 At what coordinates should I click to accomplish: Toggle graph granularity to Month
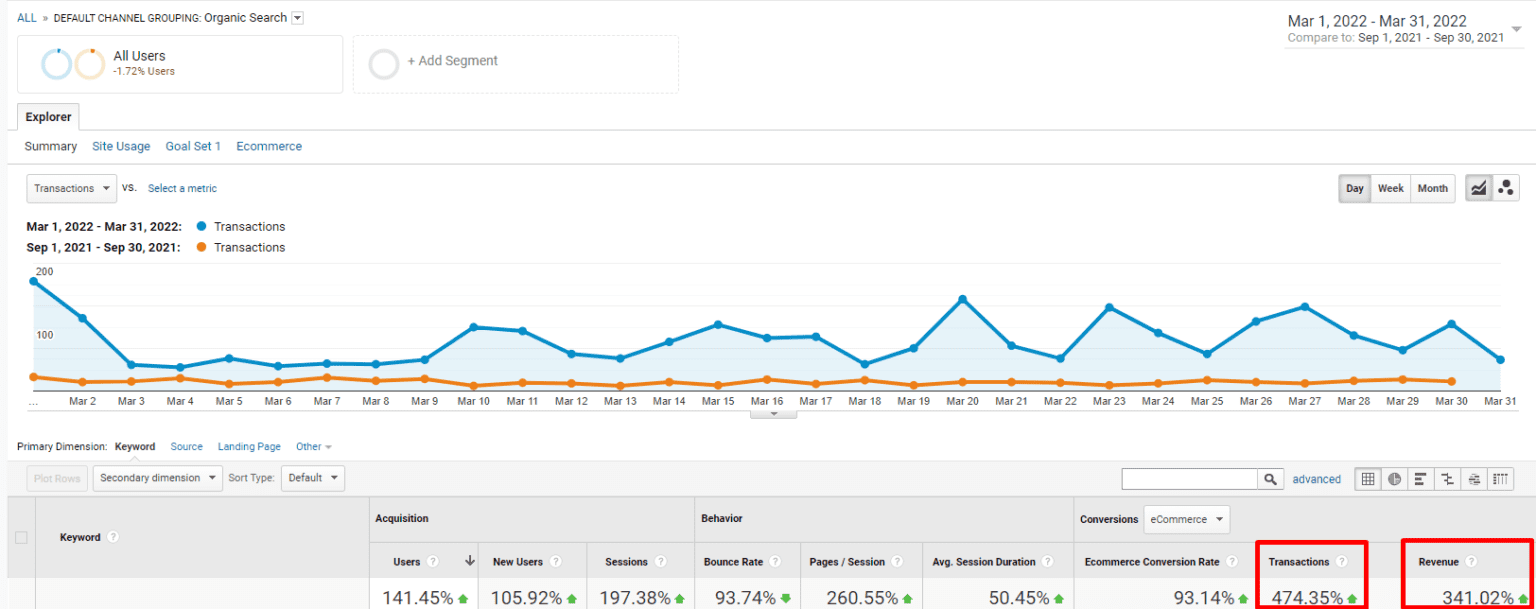[x=1433, y=188]
